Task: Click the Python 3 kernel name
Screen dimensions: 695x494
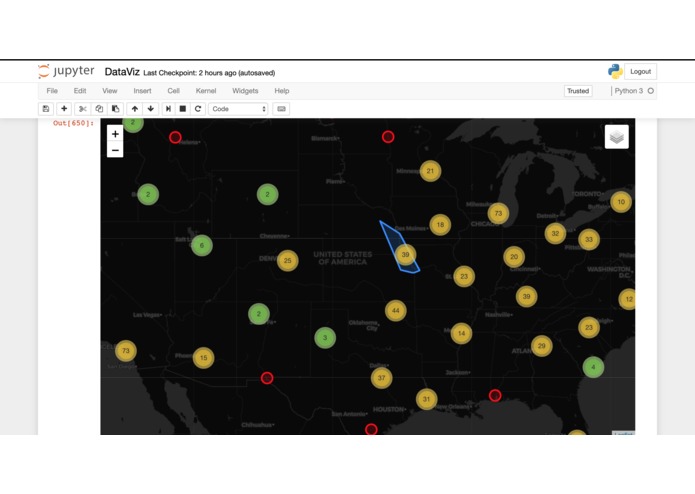Action: [x=629, y=91]
